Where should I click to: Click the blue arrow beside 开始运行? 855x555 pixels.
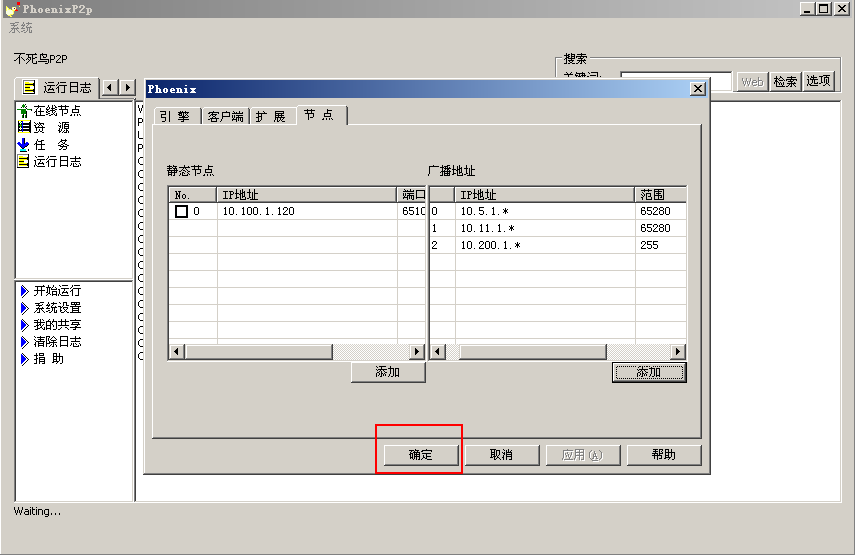(25, 291)
